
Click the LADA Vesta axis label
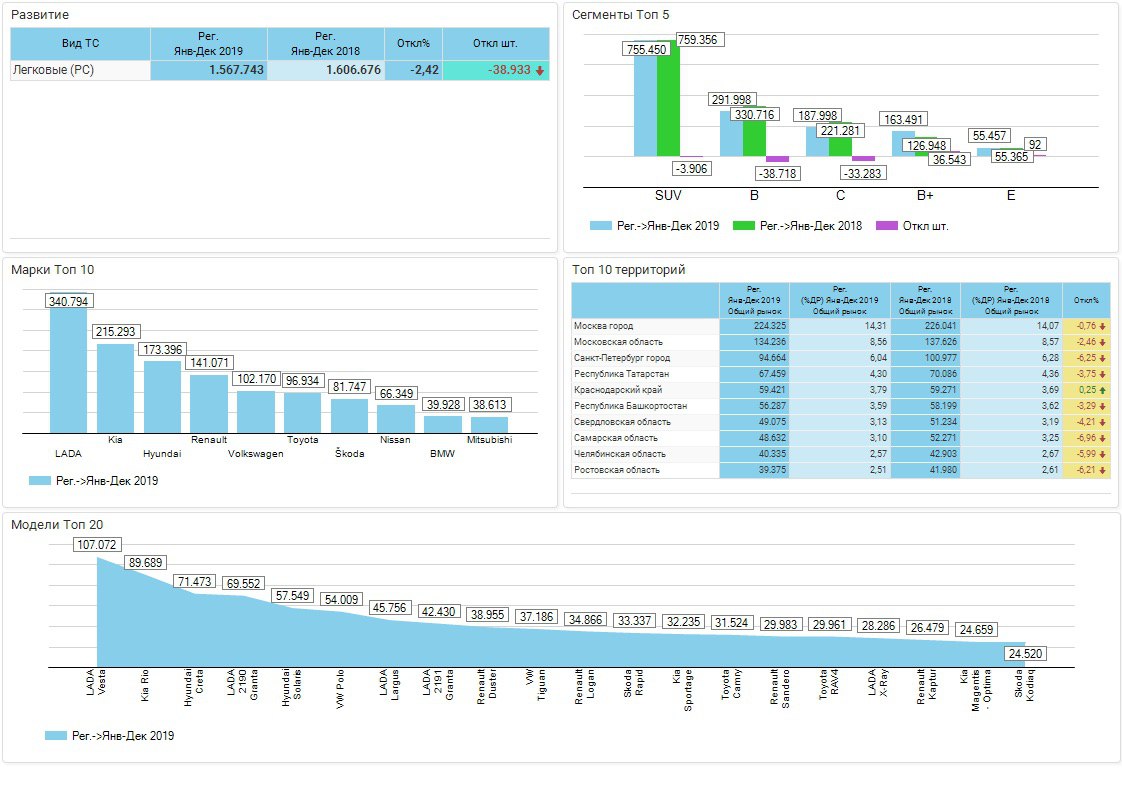tap(96, 682)
